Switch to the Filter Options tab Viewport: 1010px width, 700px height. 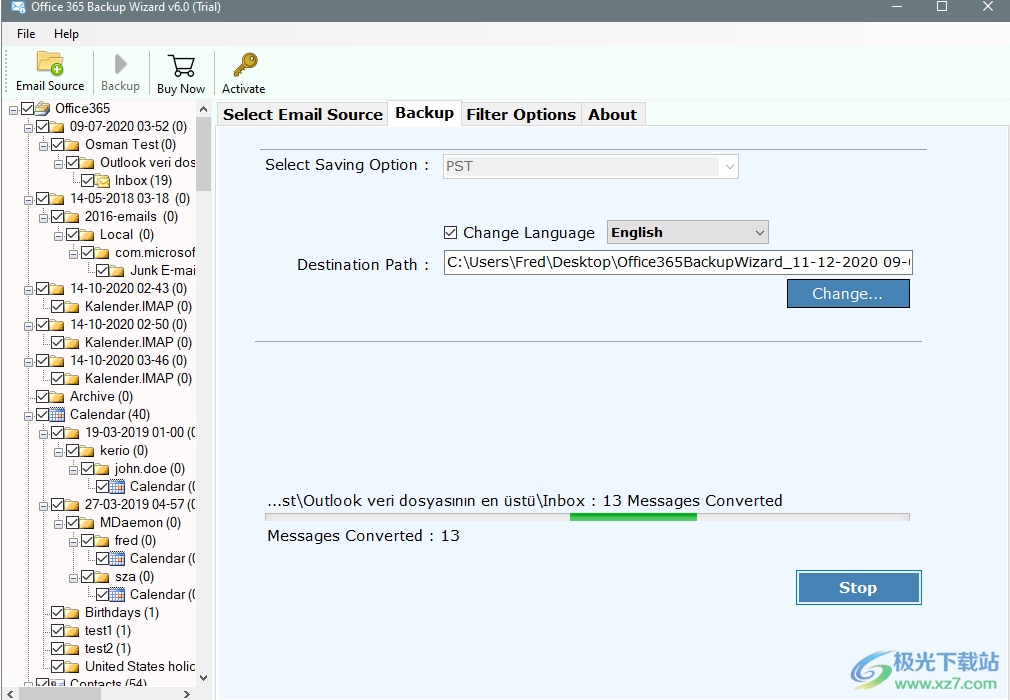520,114
